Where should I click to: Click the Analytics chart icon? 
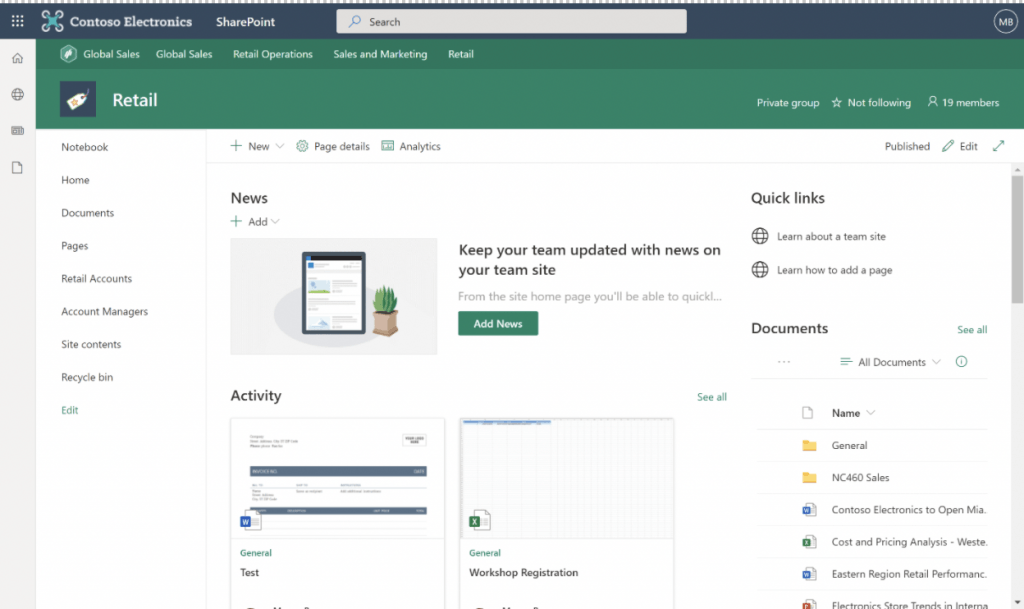coord(387,146)
